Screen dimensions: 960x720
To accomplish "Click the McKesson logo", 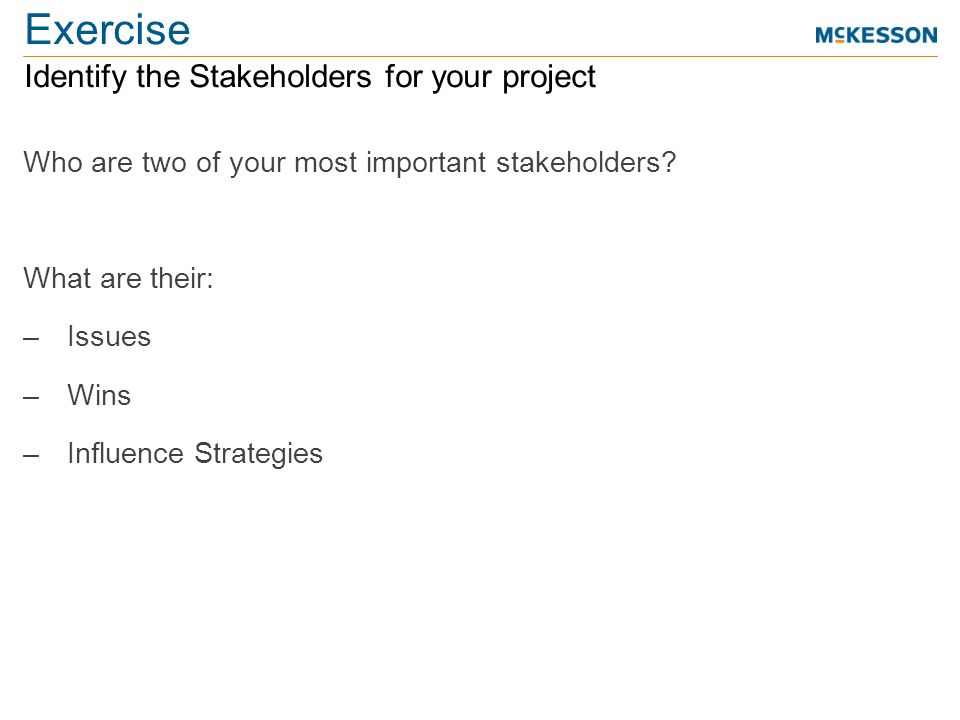I will click(876, 35).
